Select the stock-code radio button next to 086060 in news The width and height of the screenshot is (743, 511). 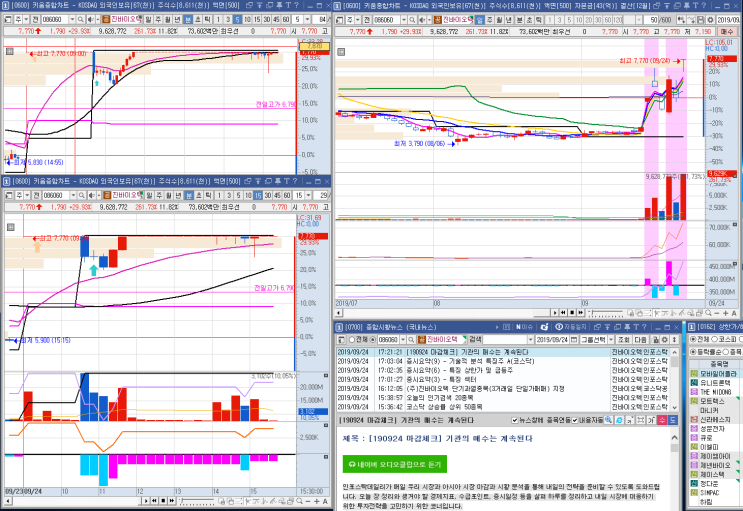[x=372, y=340]
